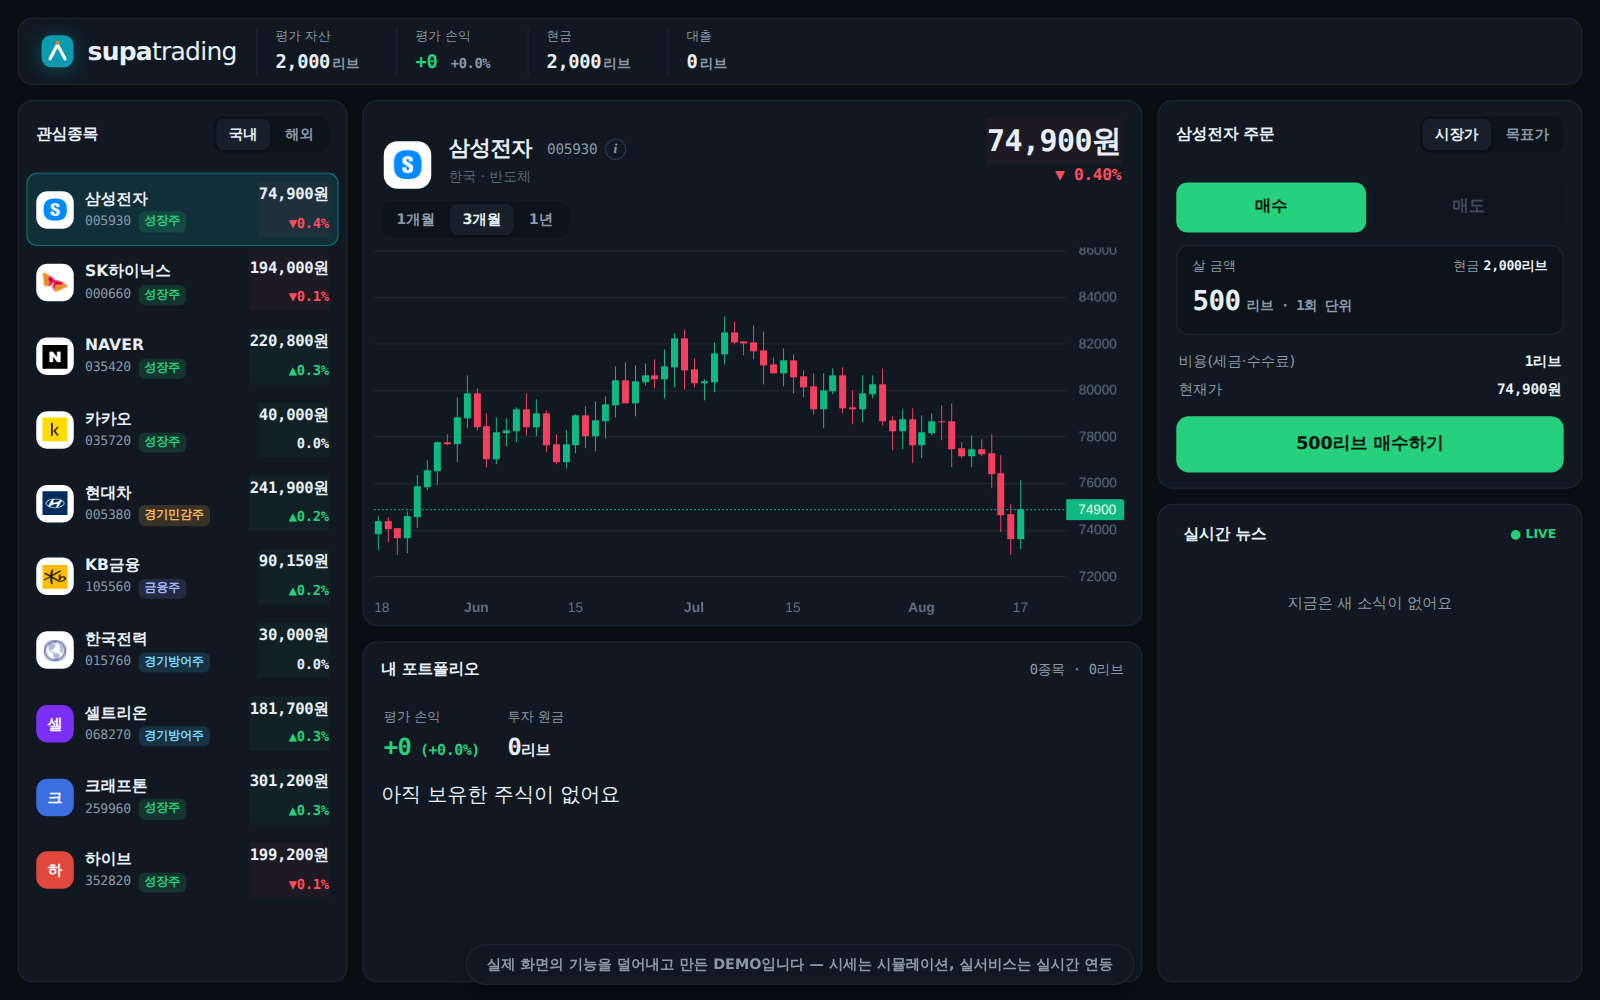Click the 0.40% change under chart price
The height and width of the screenshot is (1000, 1600).
click(x=1088, y=175)
